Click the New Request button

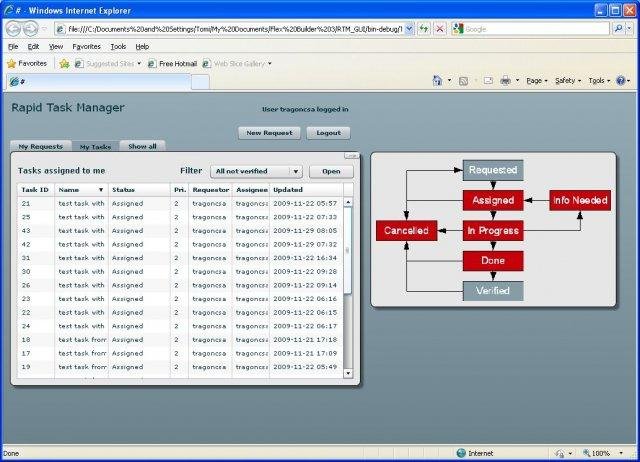tap(269, 133)
